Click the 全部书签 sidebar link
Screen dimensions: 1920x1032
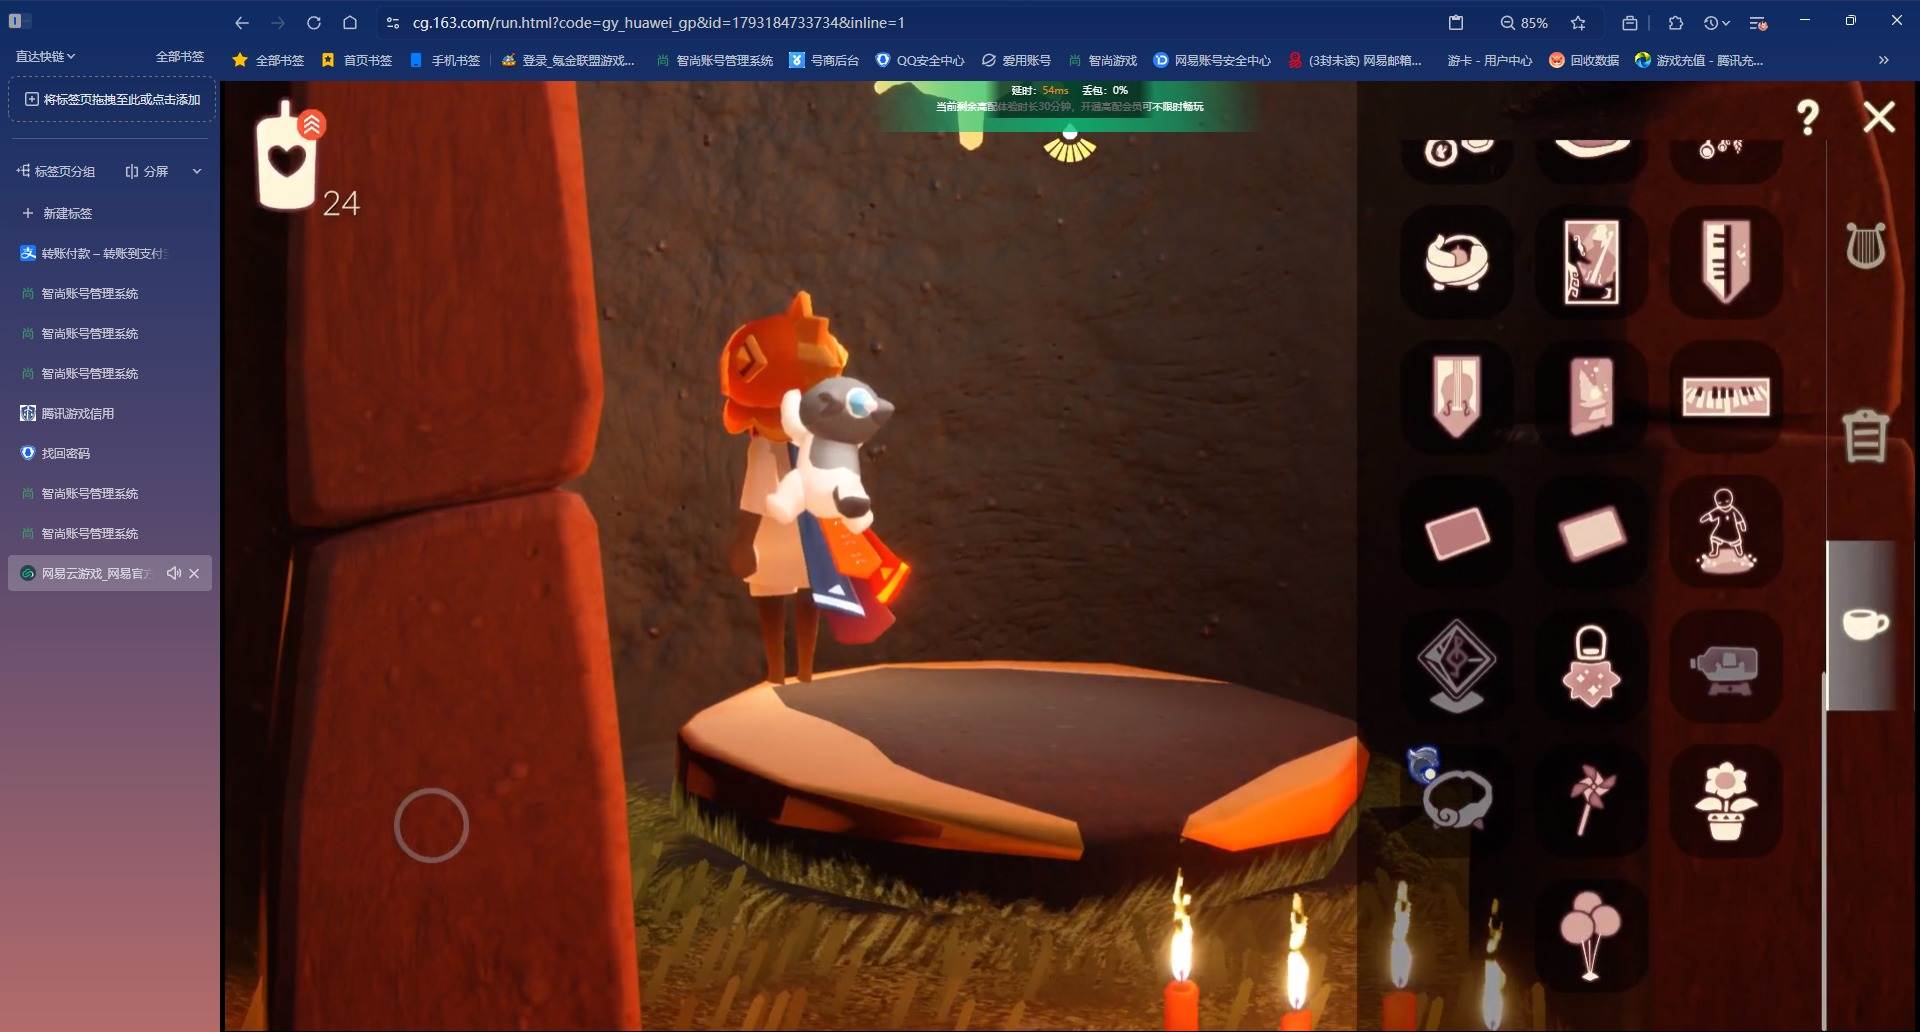pos(180,57)
